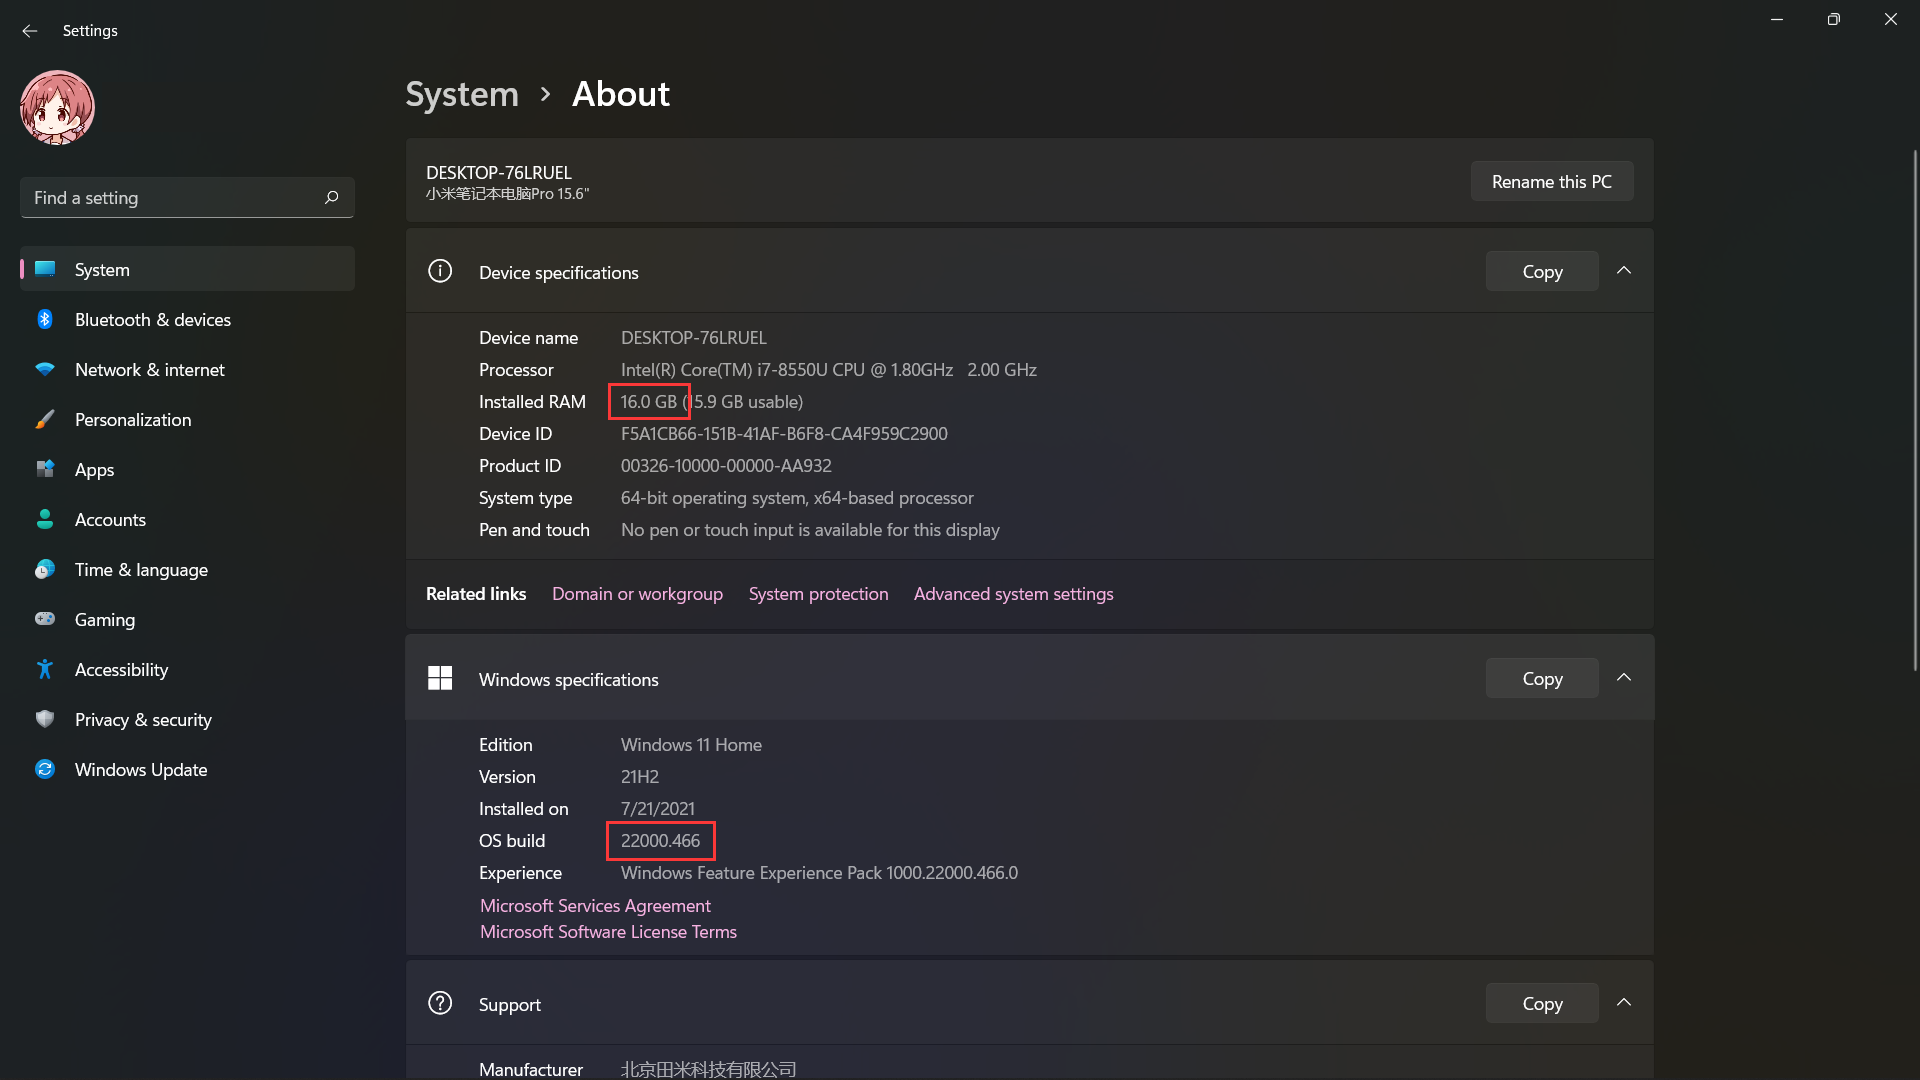Click the OS build value 22000.466
The width and height of the screenshot is (1920, 1080).
(x=660, y=841)
